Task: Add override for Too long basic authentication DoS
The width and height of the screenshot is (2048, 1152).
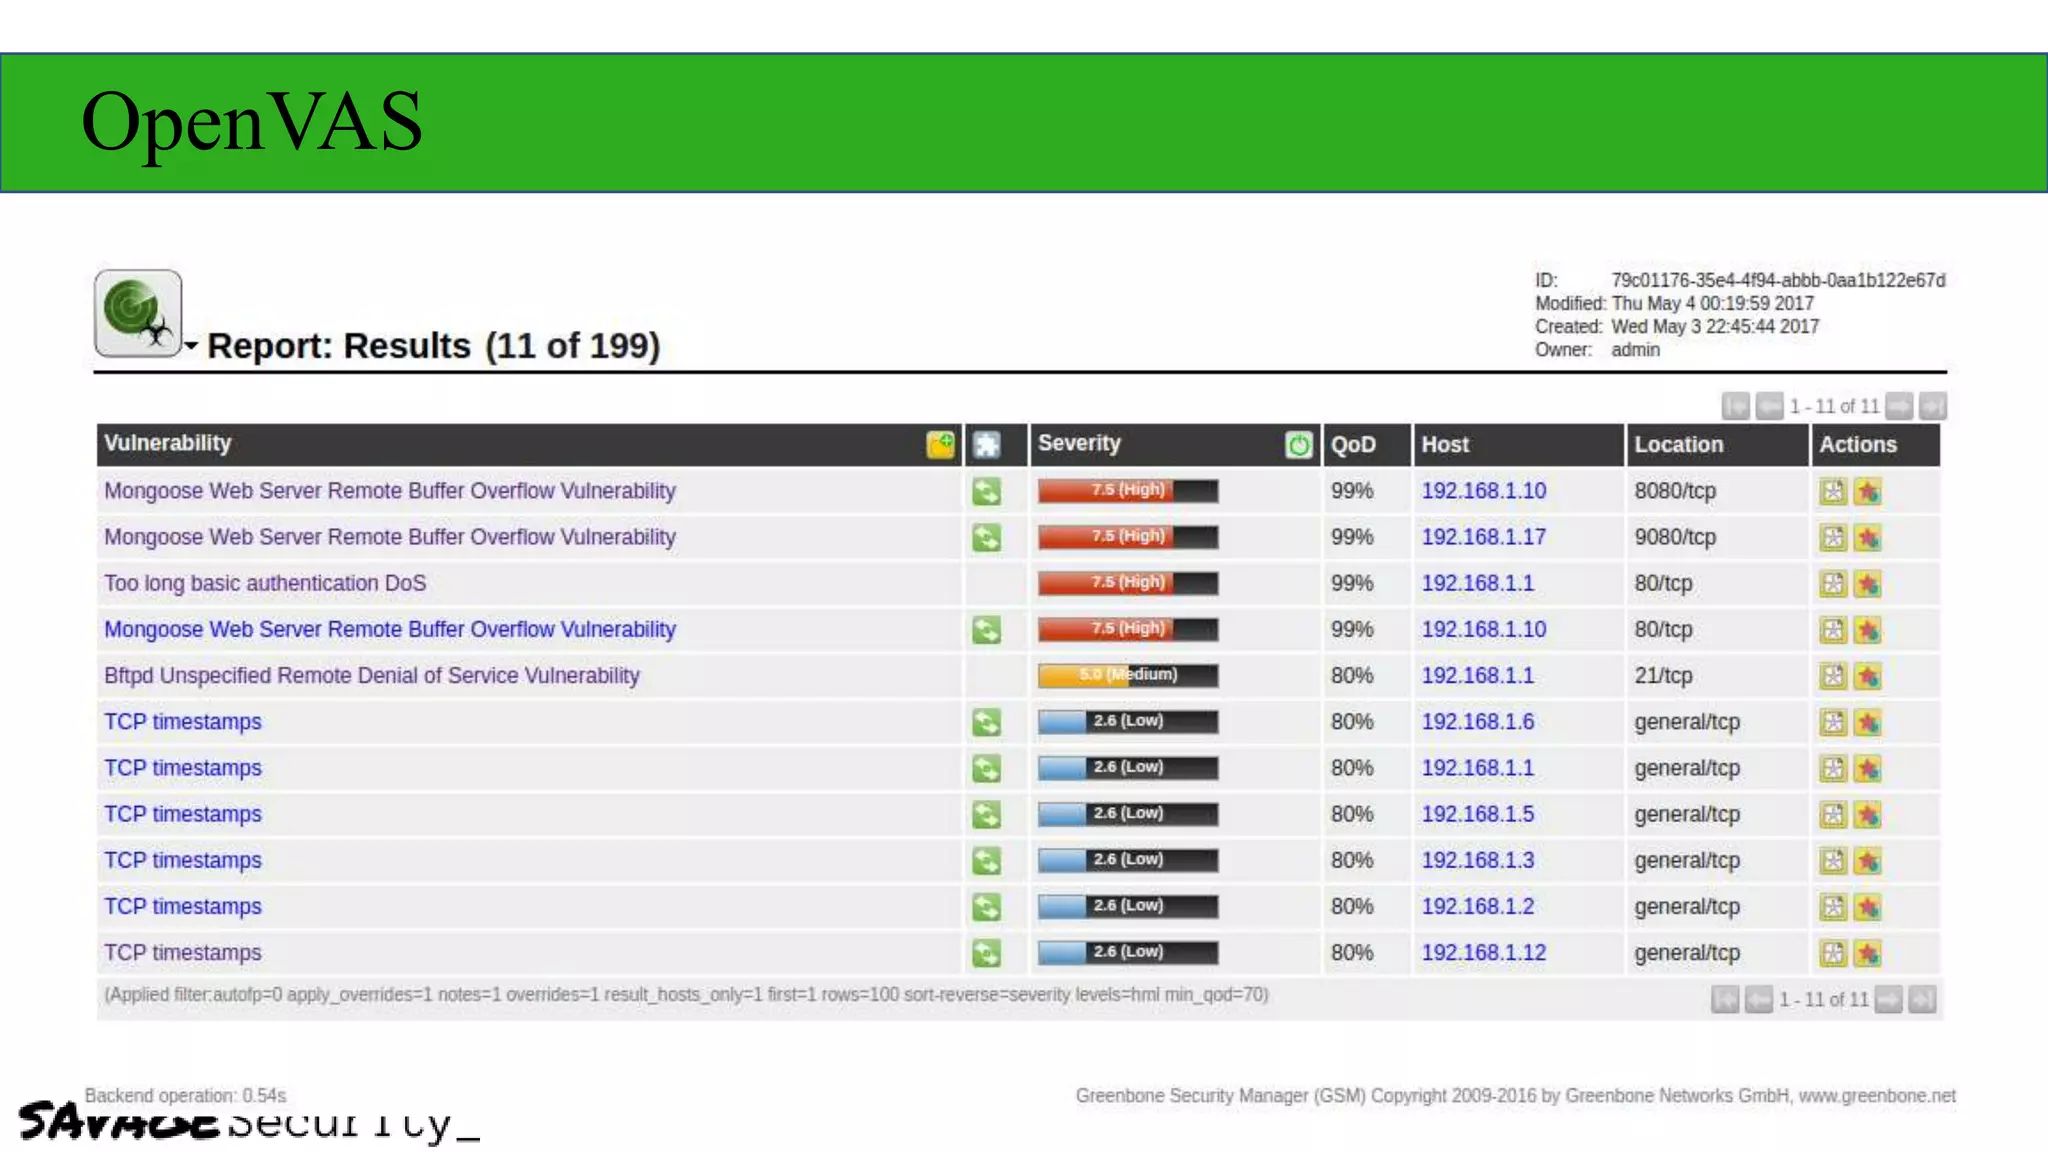Action: point(1867,584)
